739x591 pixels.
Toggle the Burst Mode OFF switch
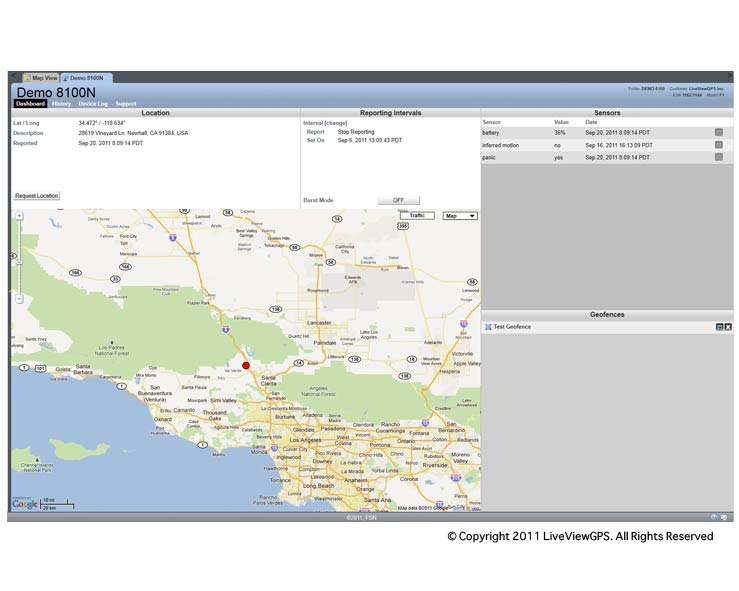coord(398,200)
